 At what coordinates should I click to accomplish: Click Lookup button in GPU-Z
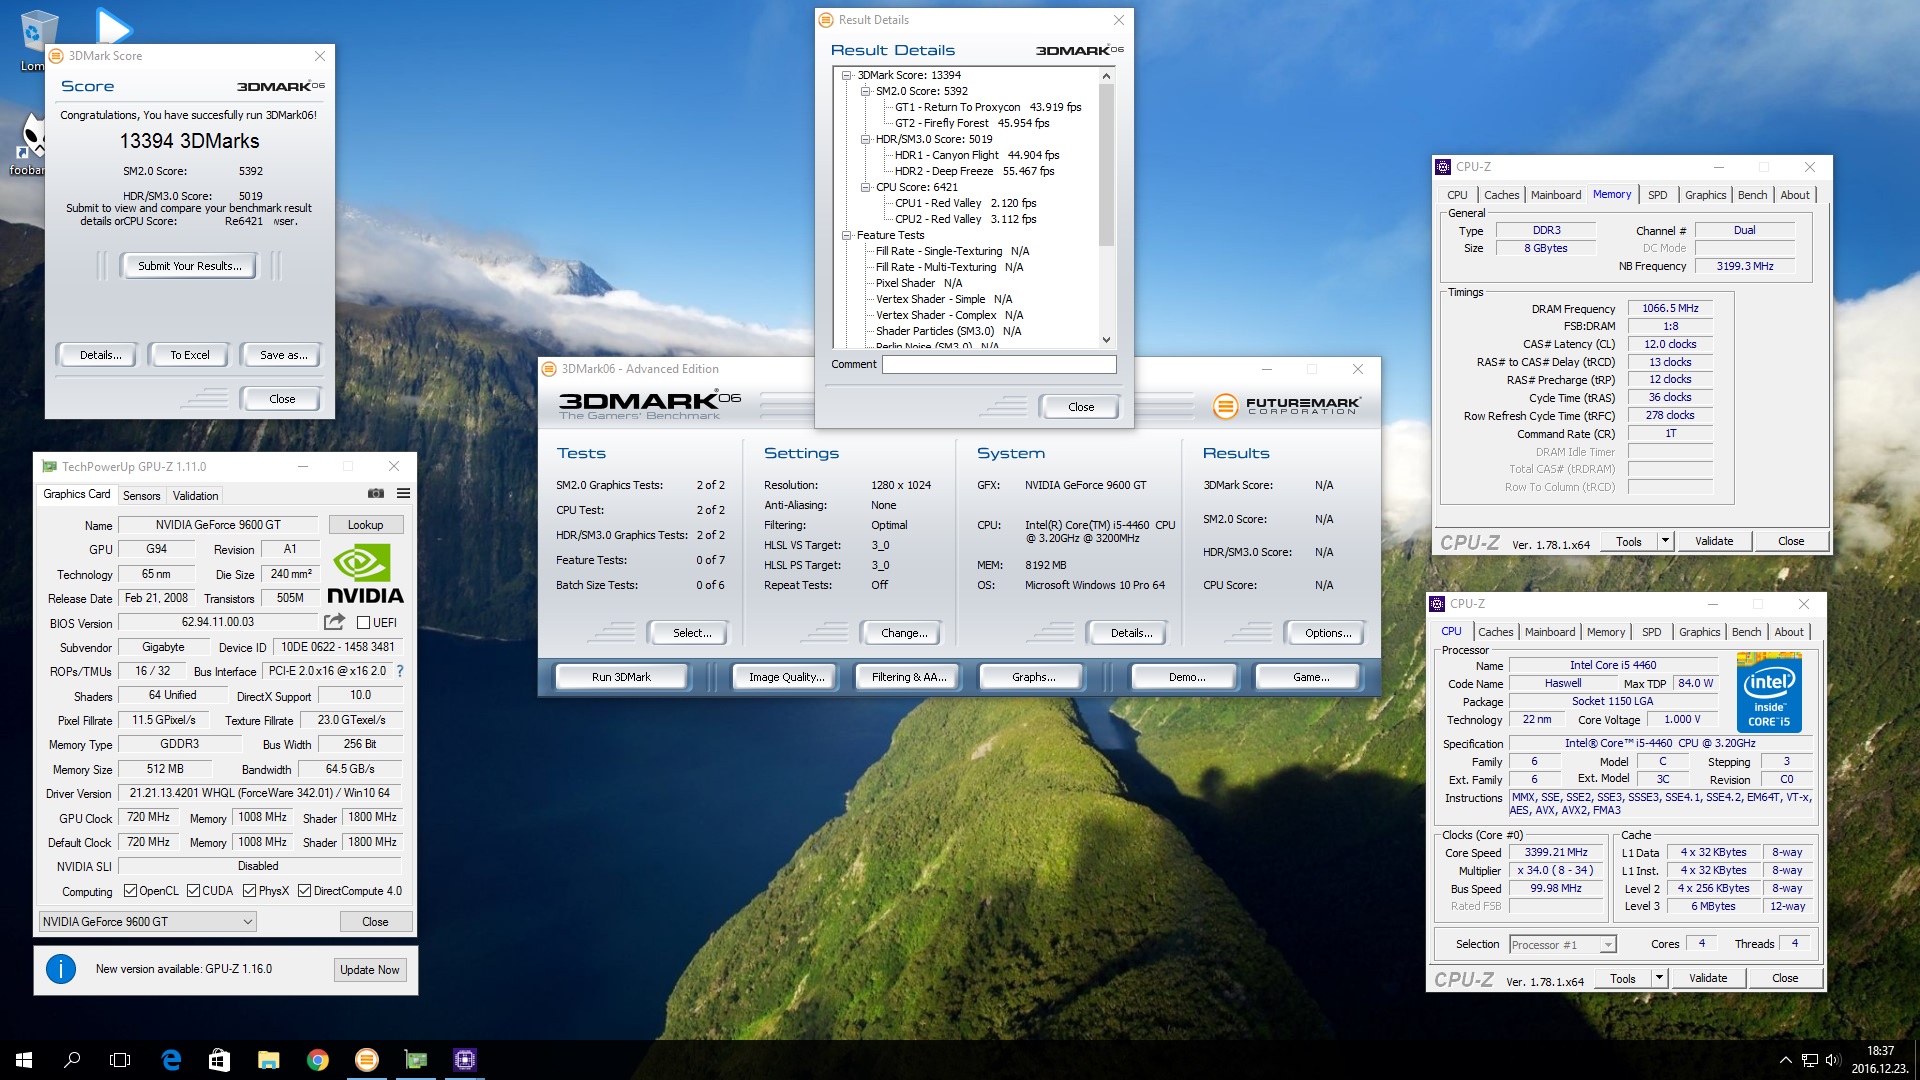(365, 525)
